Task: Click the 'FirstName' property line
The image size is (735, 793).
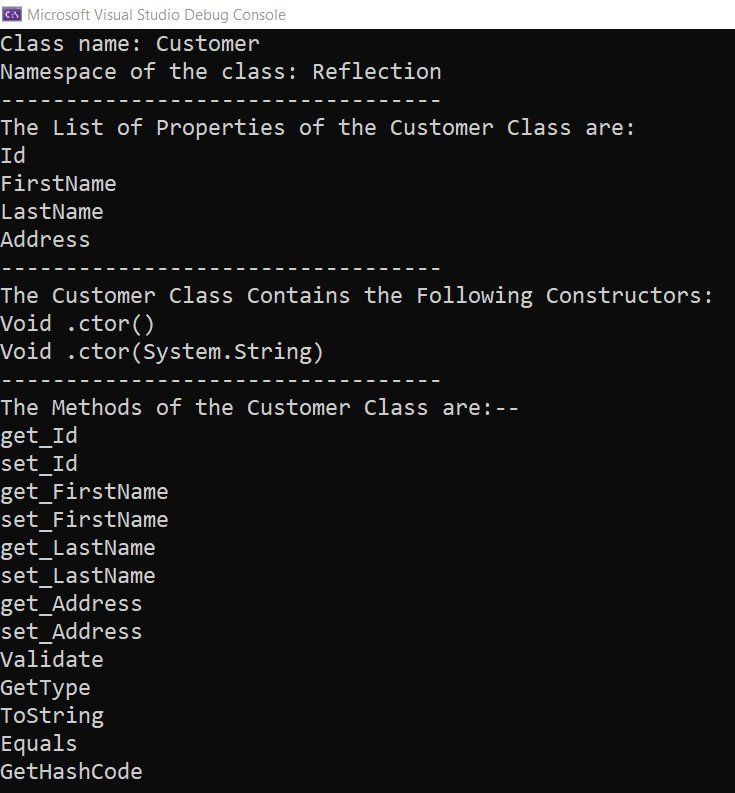Action: (x=58, y=184)
